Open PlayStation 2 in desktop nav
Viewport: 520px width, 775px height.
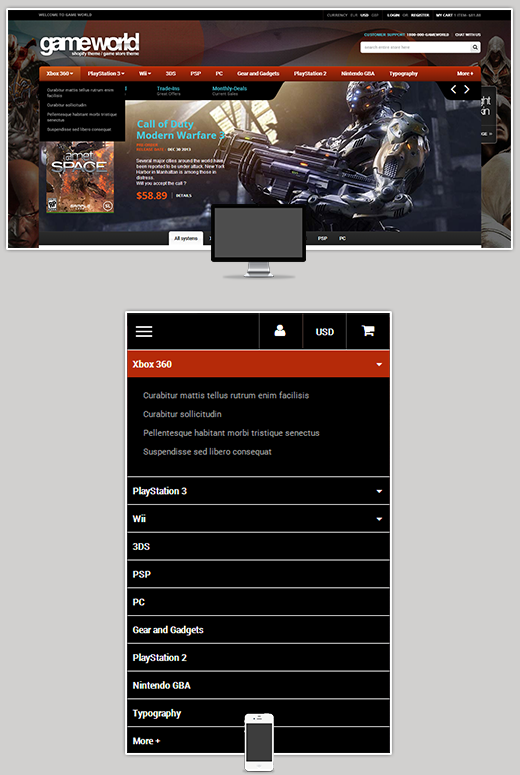(x=310, y=74)
